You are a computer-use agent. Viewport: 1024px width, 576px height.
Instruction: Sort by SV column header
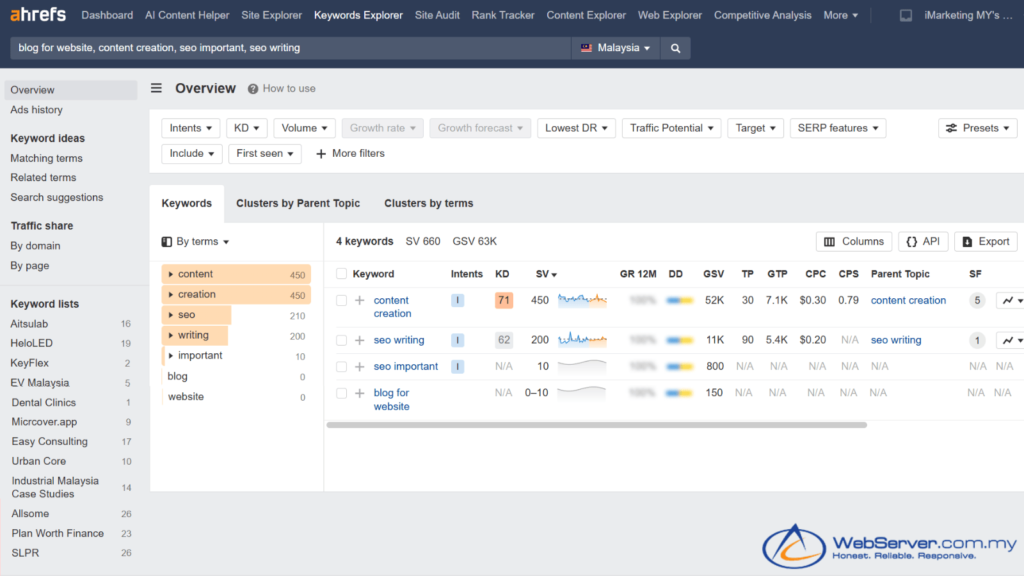[x=546, y=274]
